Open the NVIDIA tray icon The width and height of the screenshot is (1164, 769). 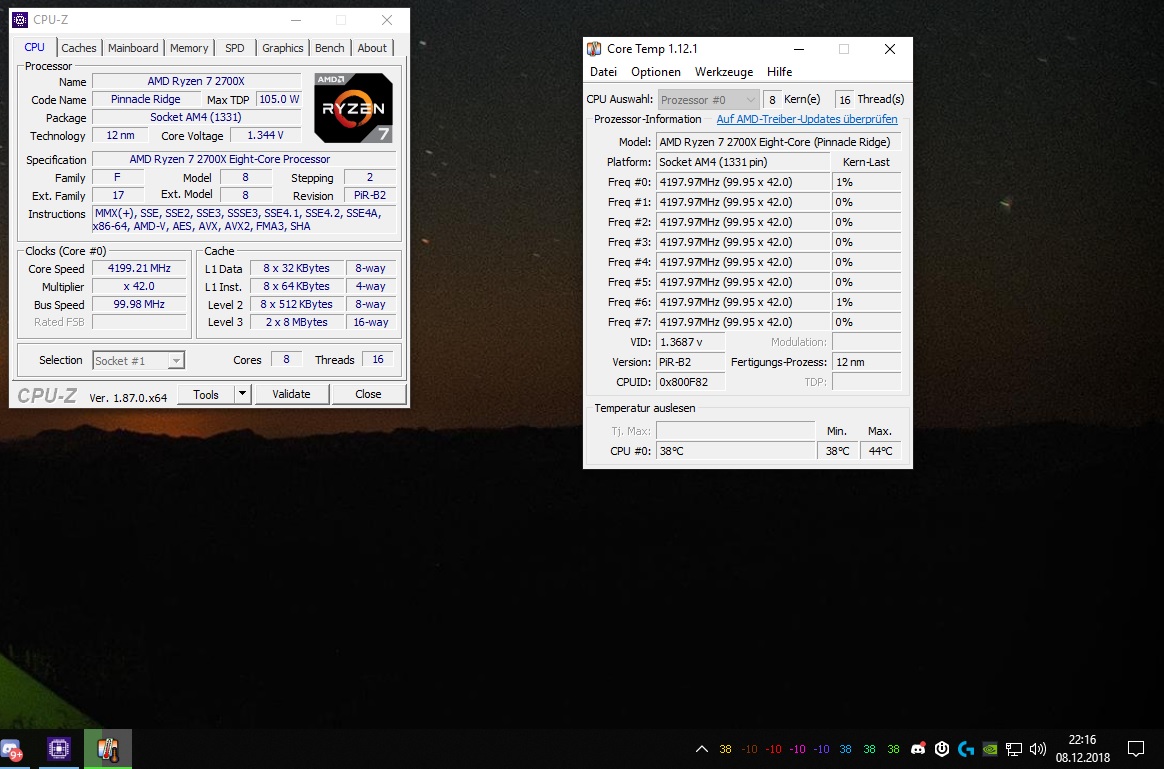click(x=990, y=749)
